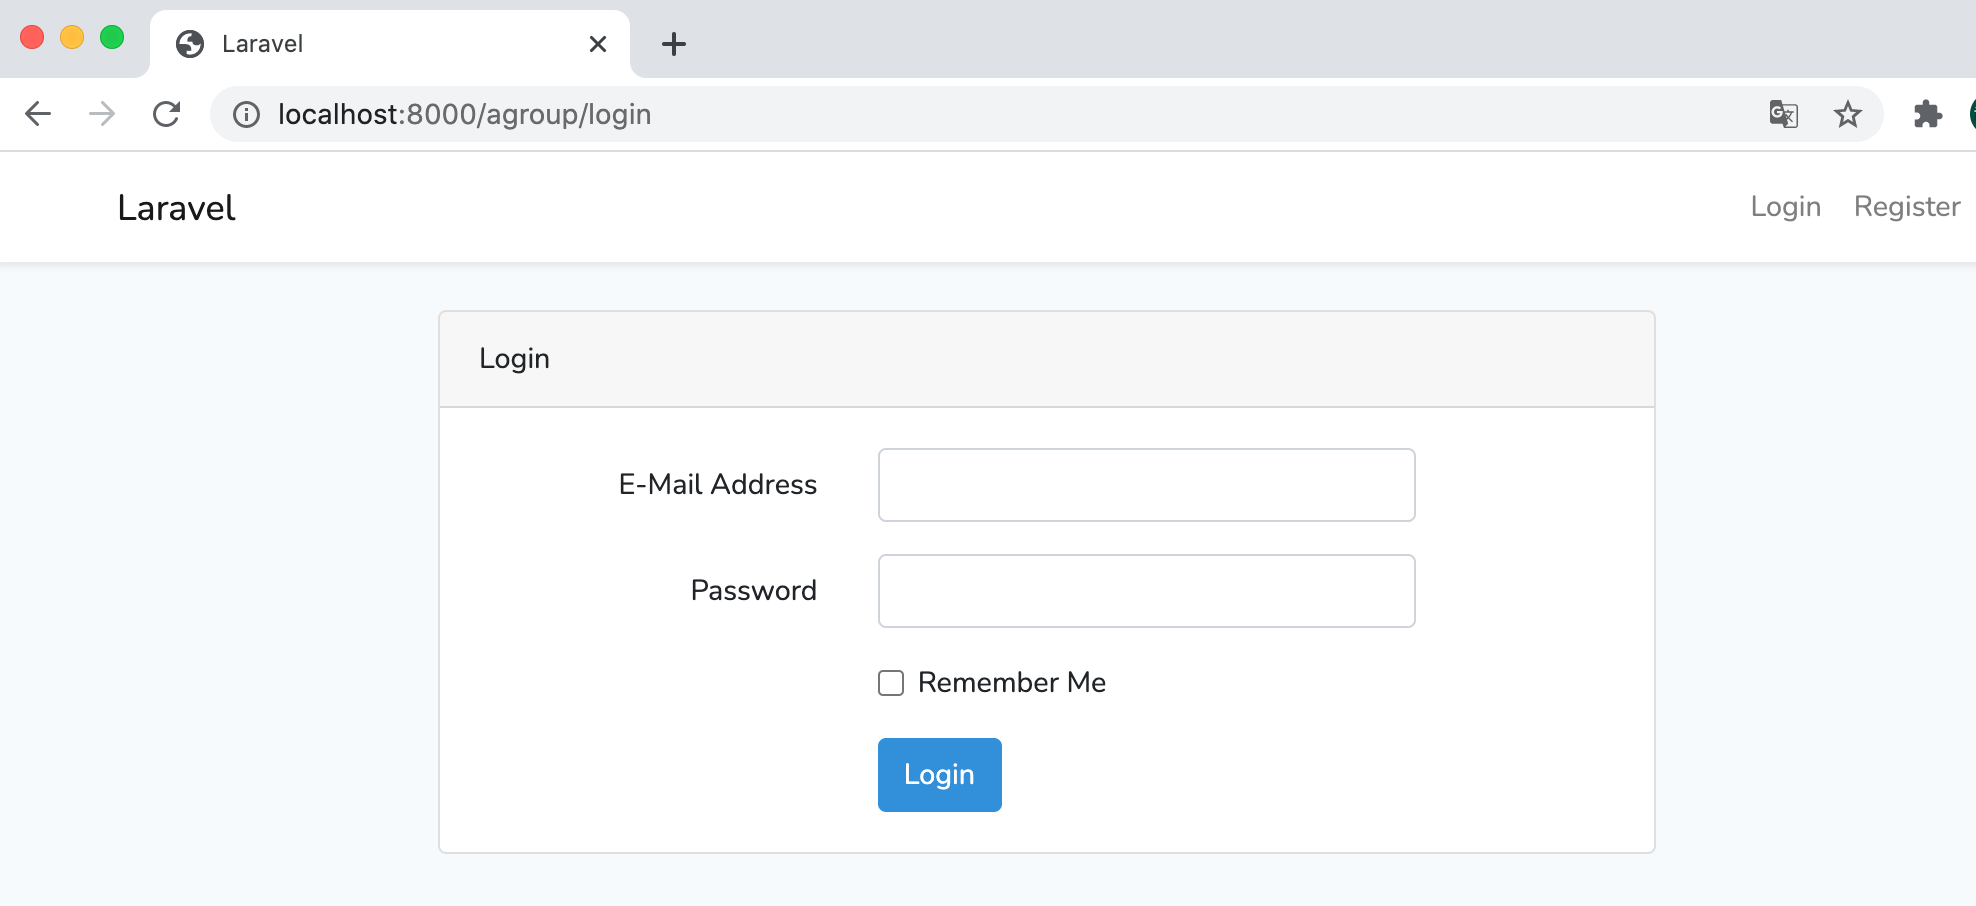
Task: Click the browser back arrow
Action: [x=38, y=114]
